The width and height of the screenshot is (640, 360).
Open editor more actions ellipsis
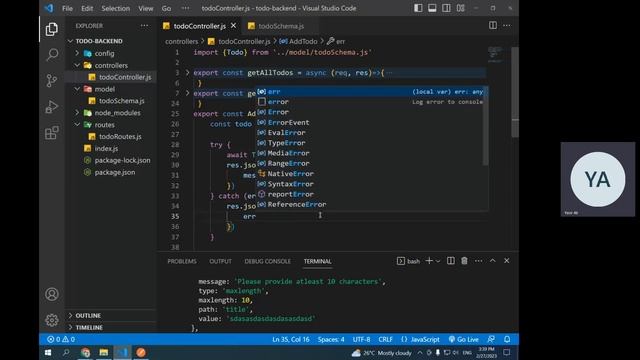pos(507,25)
